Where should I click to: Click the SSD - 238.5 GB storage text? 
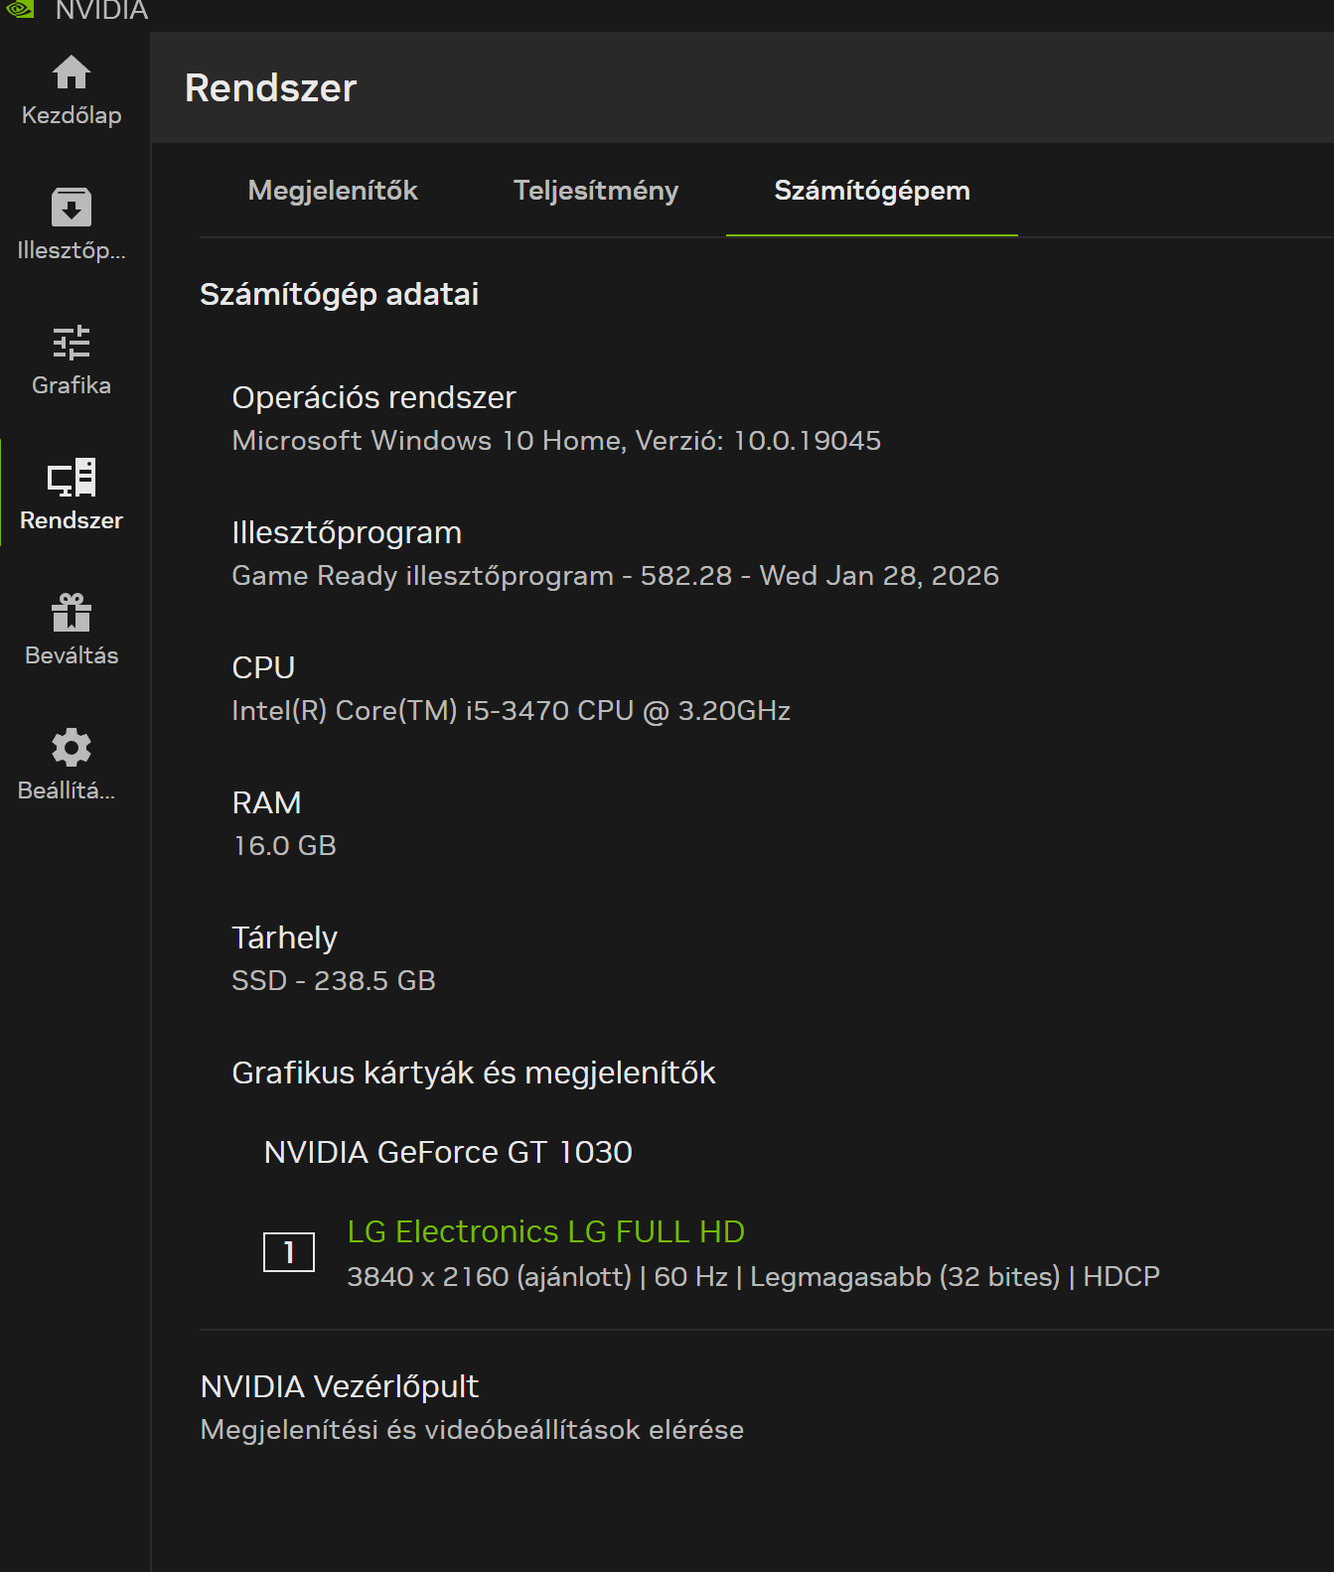[x=333, y=981]
